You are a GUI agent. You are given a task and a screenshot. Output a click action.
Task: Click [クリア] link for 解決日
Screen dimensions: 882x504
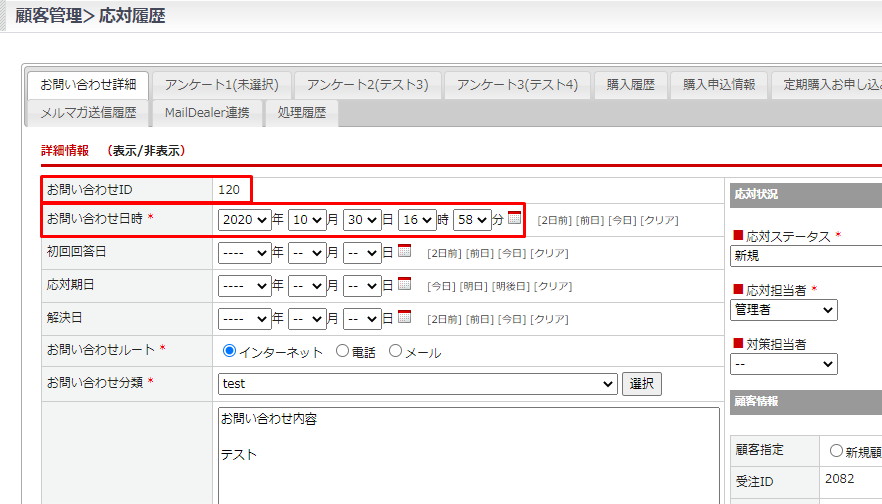point(549,319)
